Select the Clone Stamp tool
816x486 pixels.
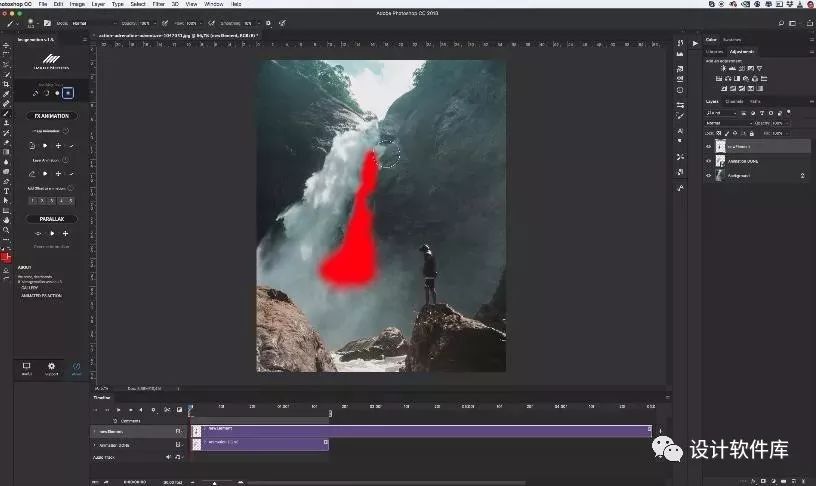6,123
